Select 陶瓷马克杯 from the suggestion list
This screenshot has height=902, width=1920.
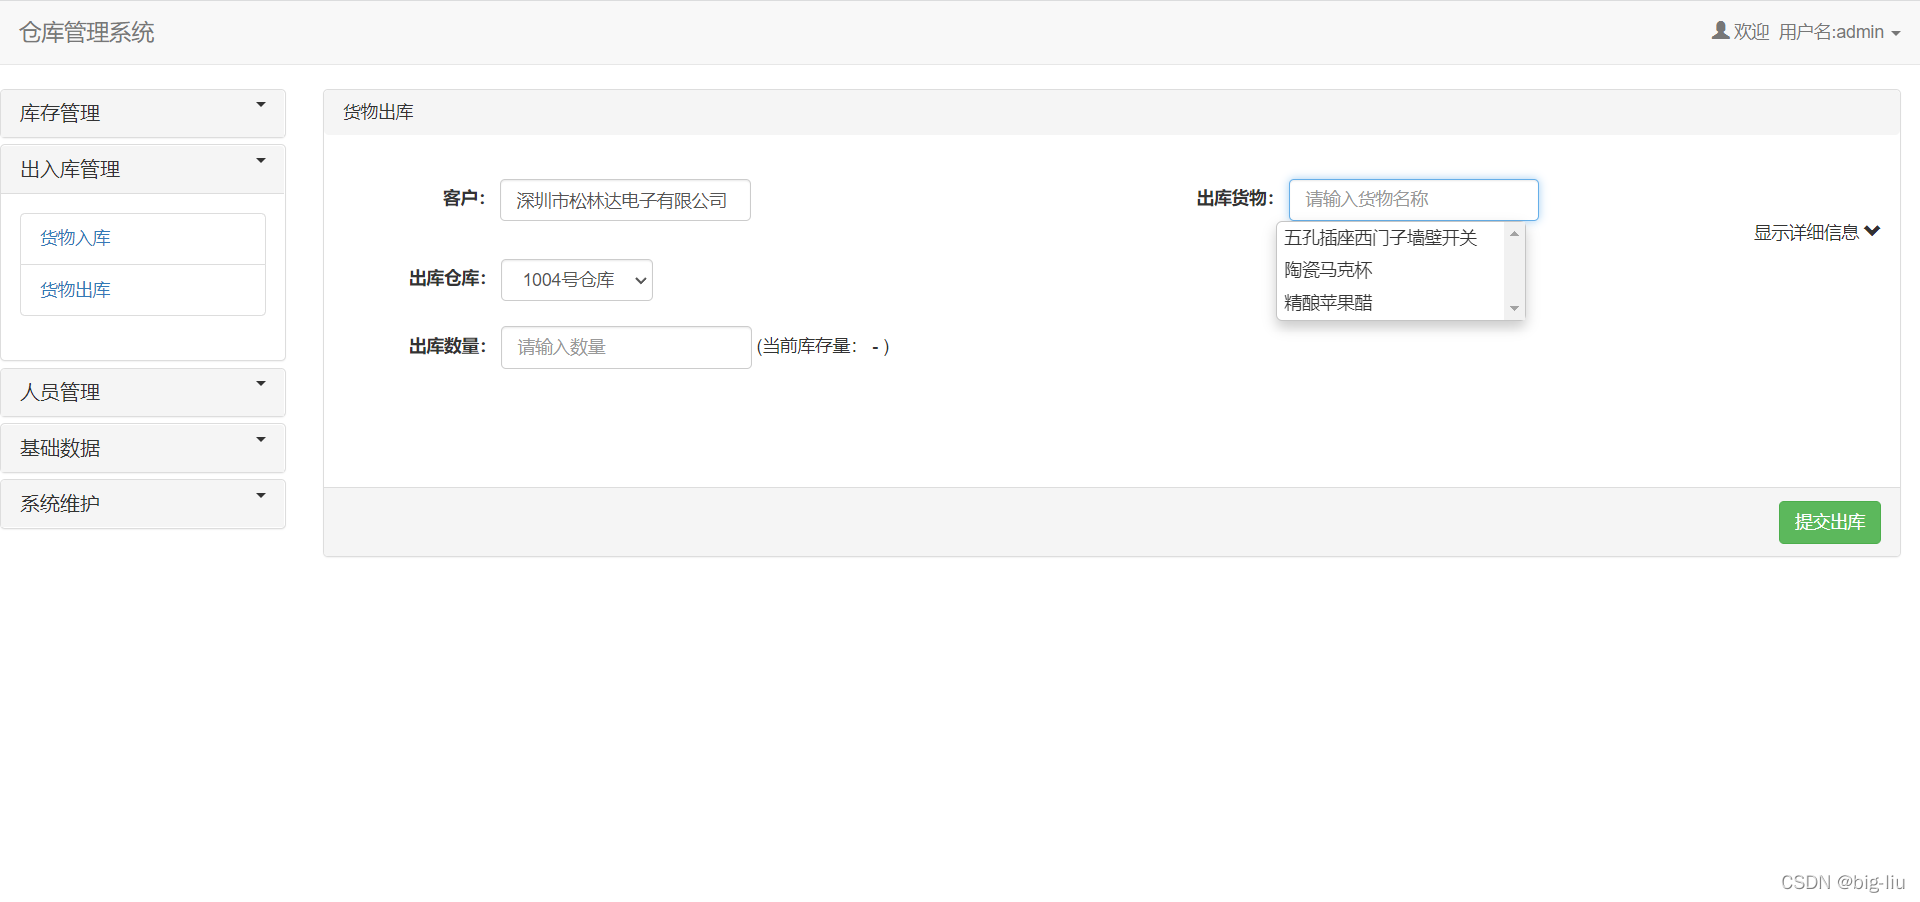point(1390,270)
